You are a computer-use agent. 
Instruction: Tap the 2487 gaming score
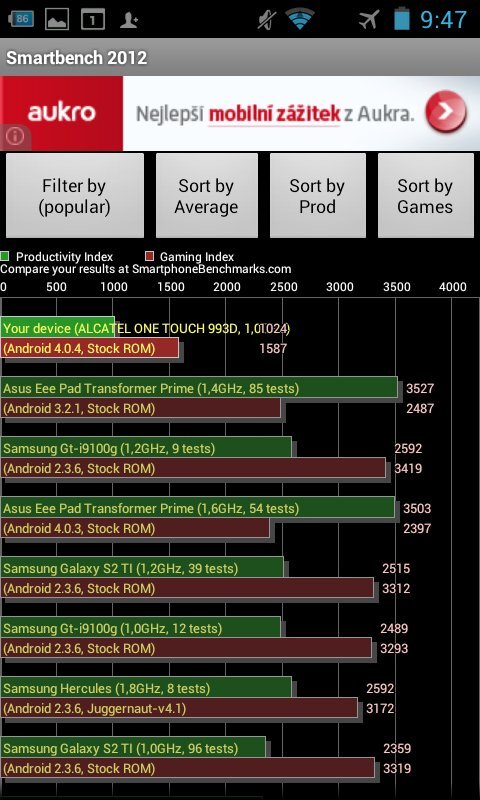pos(420,409)
